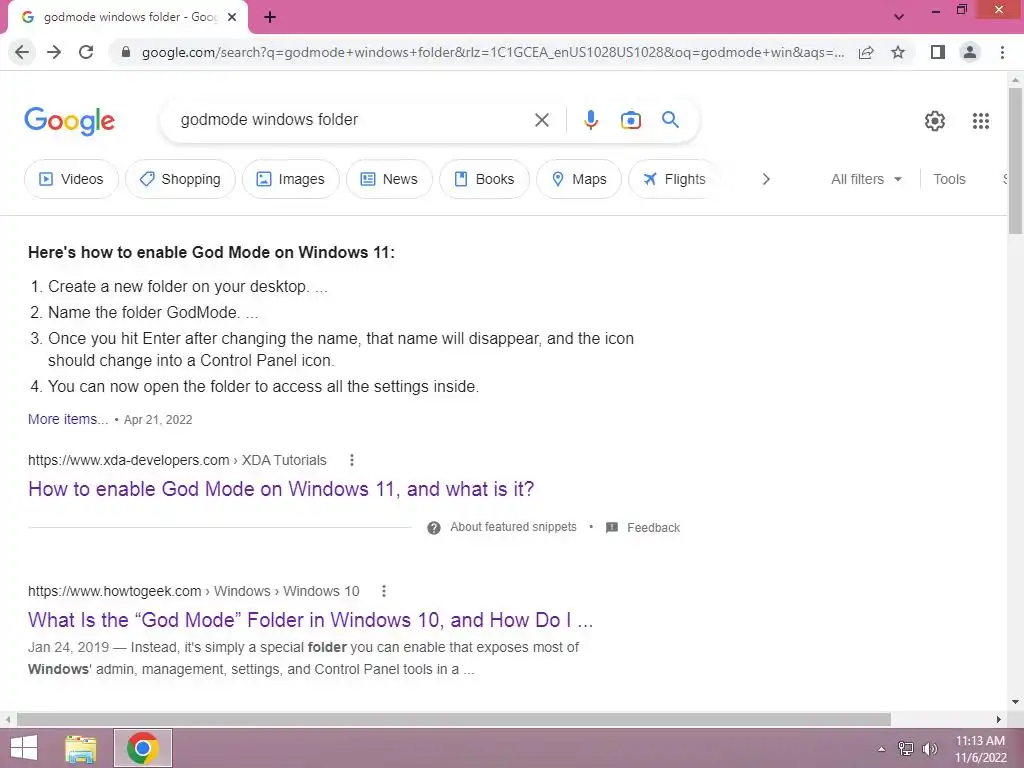
Task: Open the Chrome profile menu
Action: (x=970, y=52)
